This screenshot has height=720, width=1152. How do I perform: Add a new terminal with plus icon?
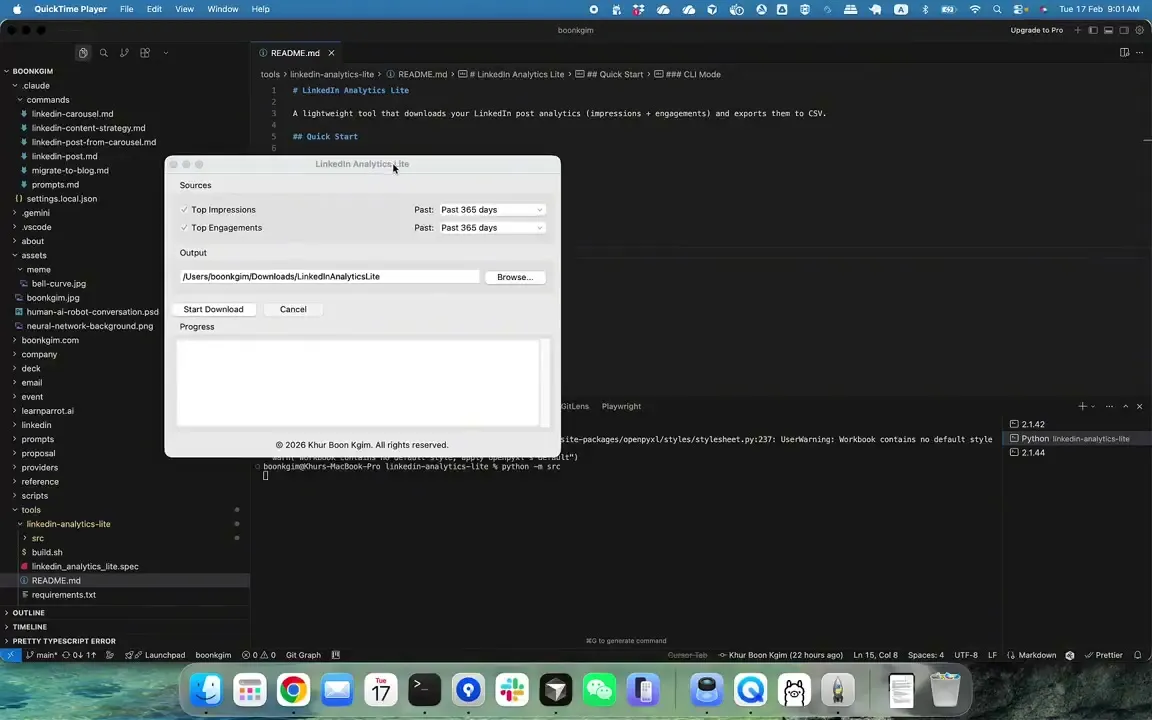pos(1082,406)
